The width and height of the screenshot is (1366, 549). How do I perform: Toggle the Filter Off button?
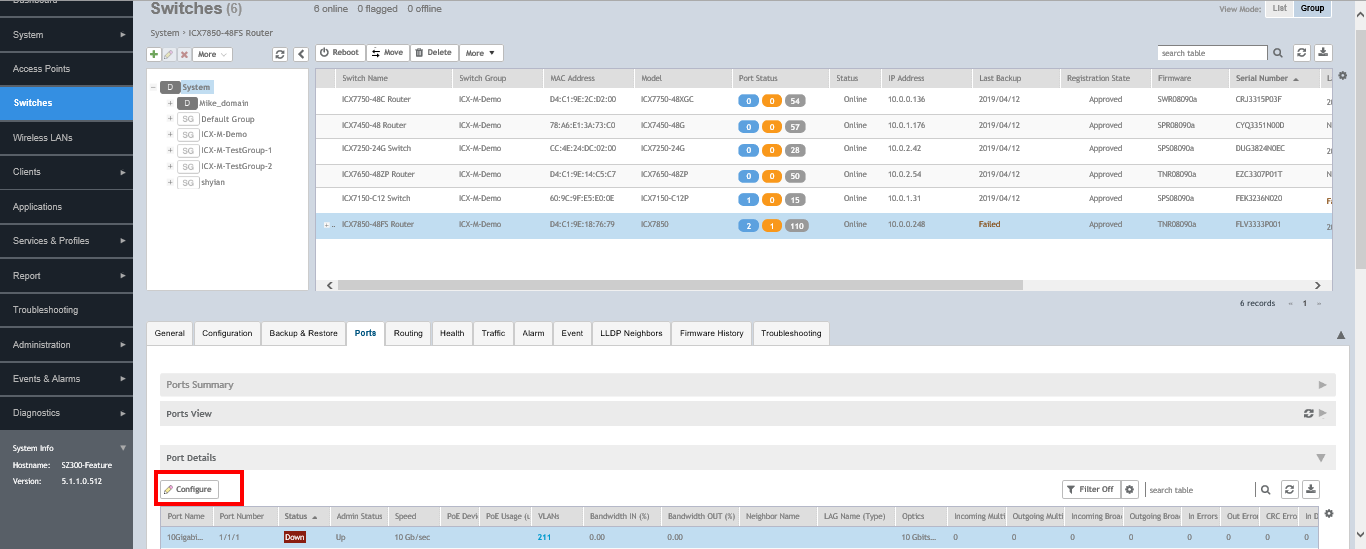tap(1089, 490)
